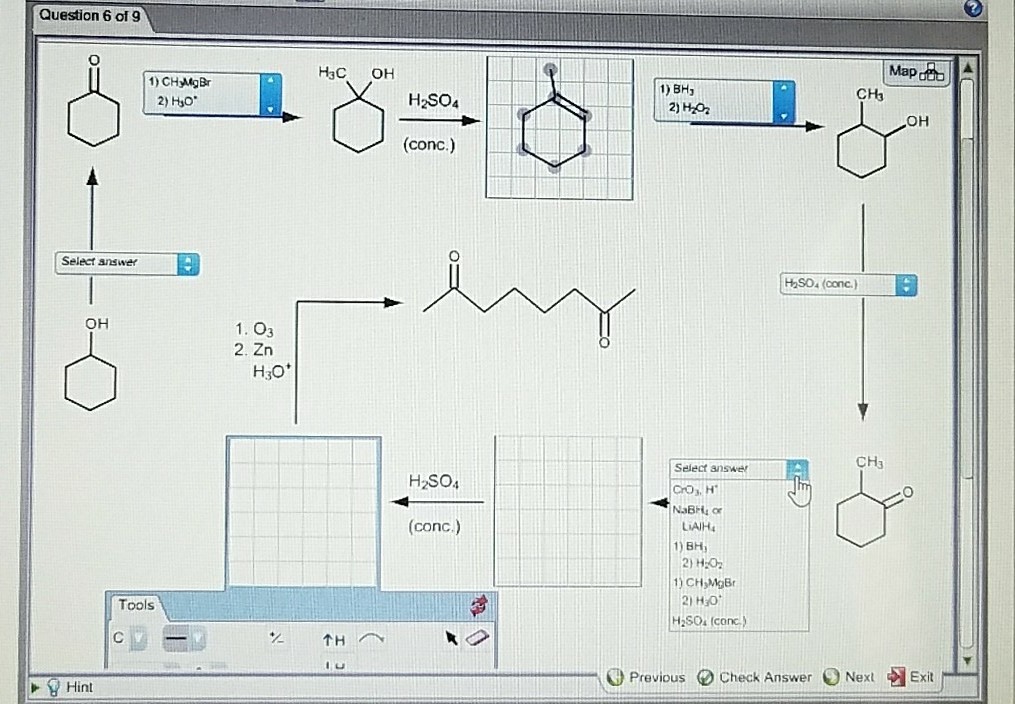Select the eraser tool
1015x704 pixels.
[478, 637]
